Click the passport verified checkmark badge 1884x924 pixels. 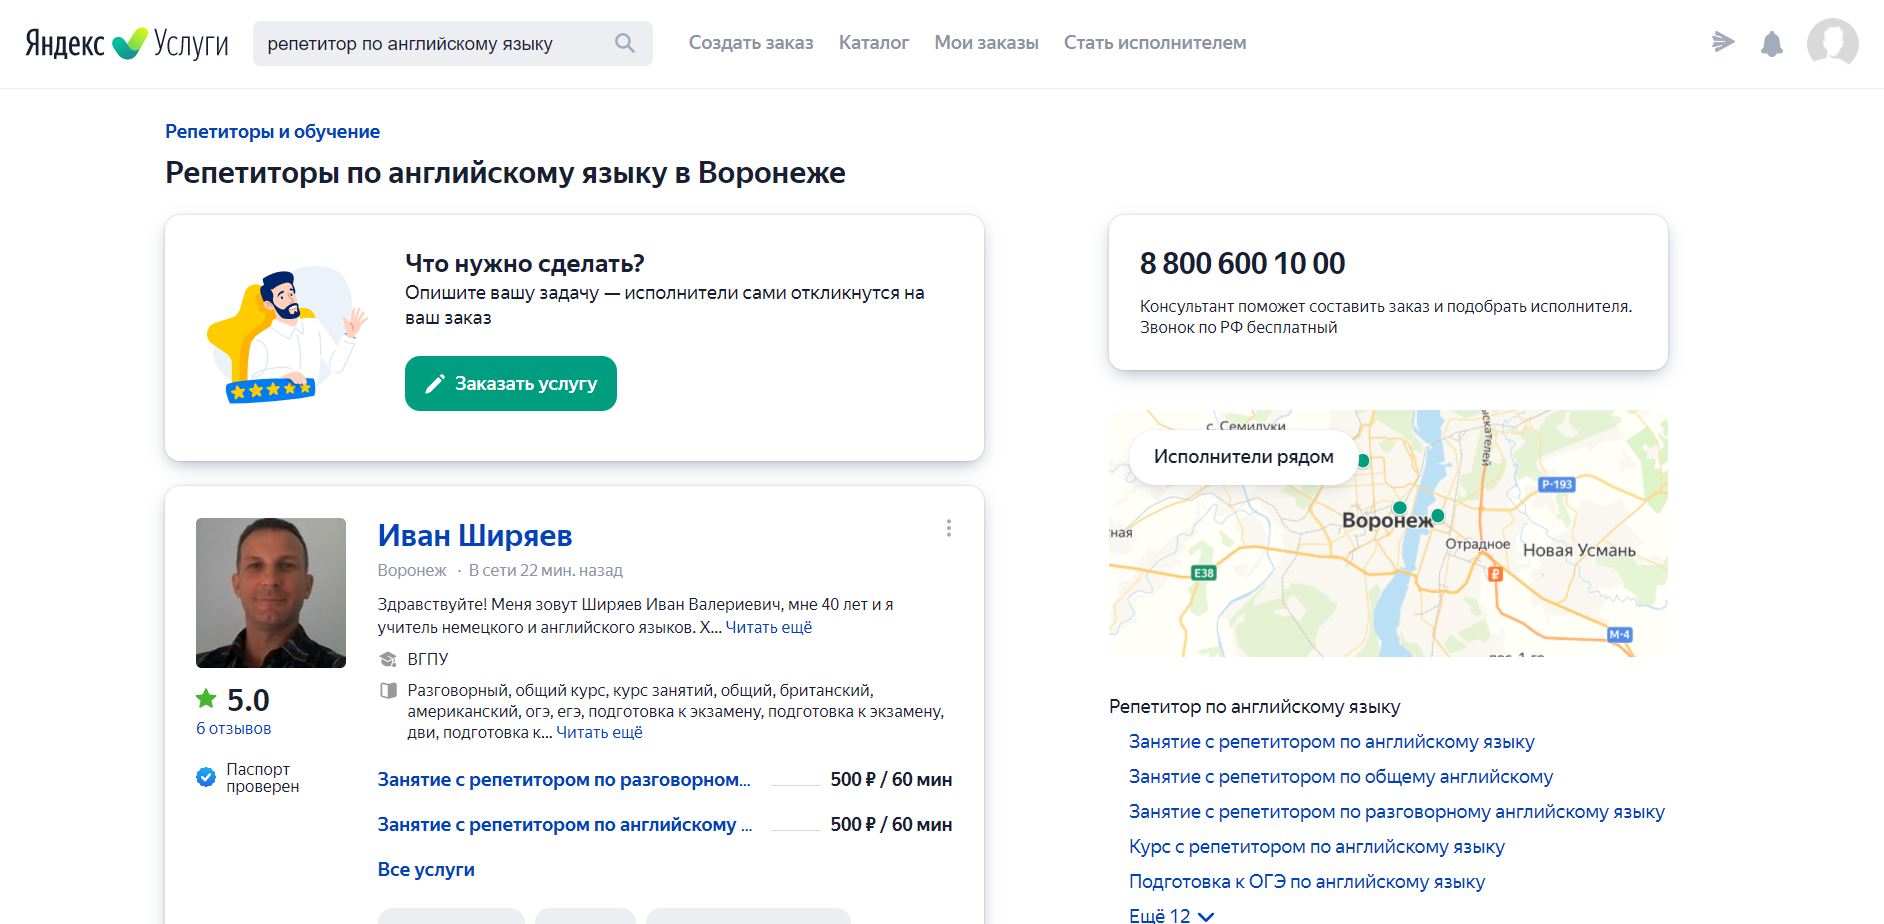pyautogui.click(x=206, y=777)
